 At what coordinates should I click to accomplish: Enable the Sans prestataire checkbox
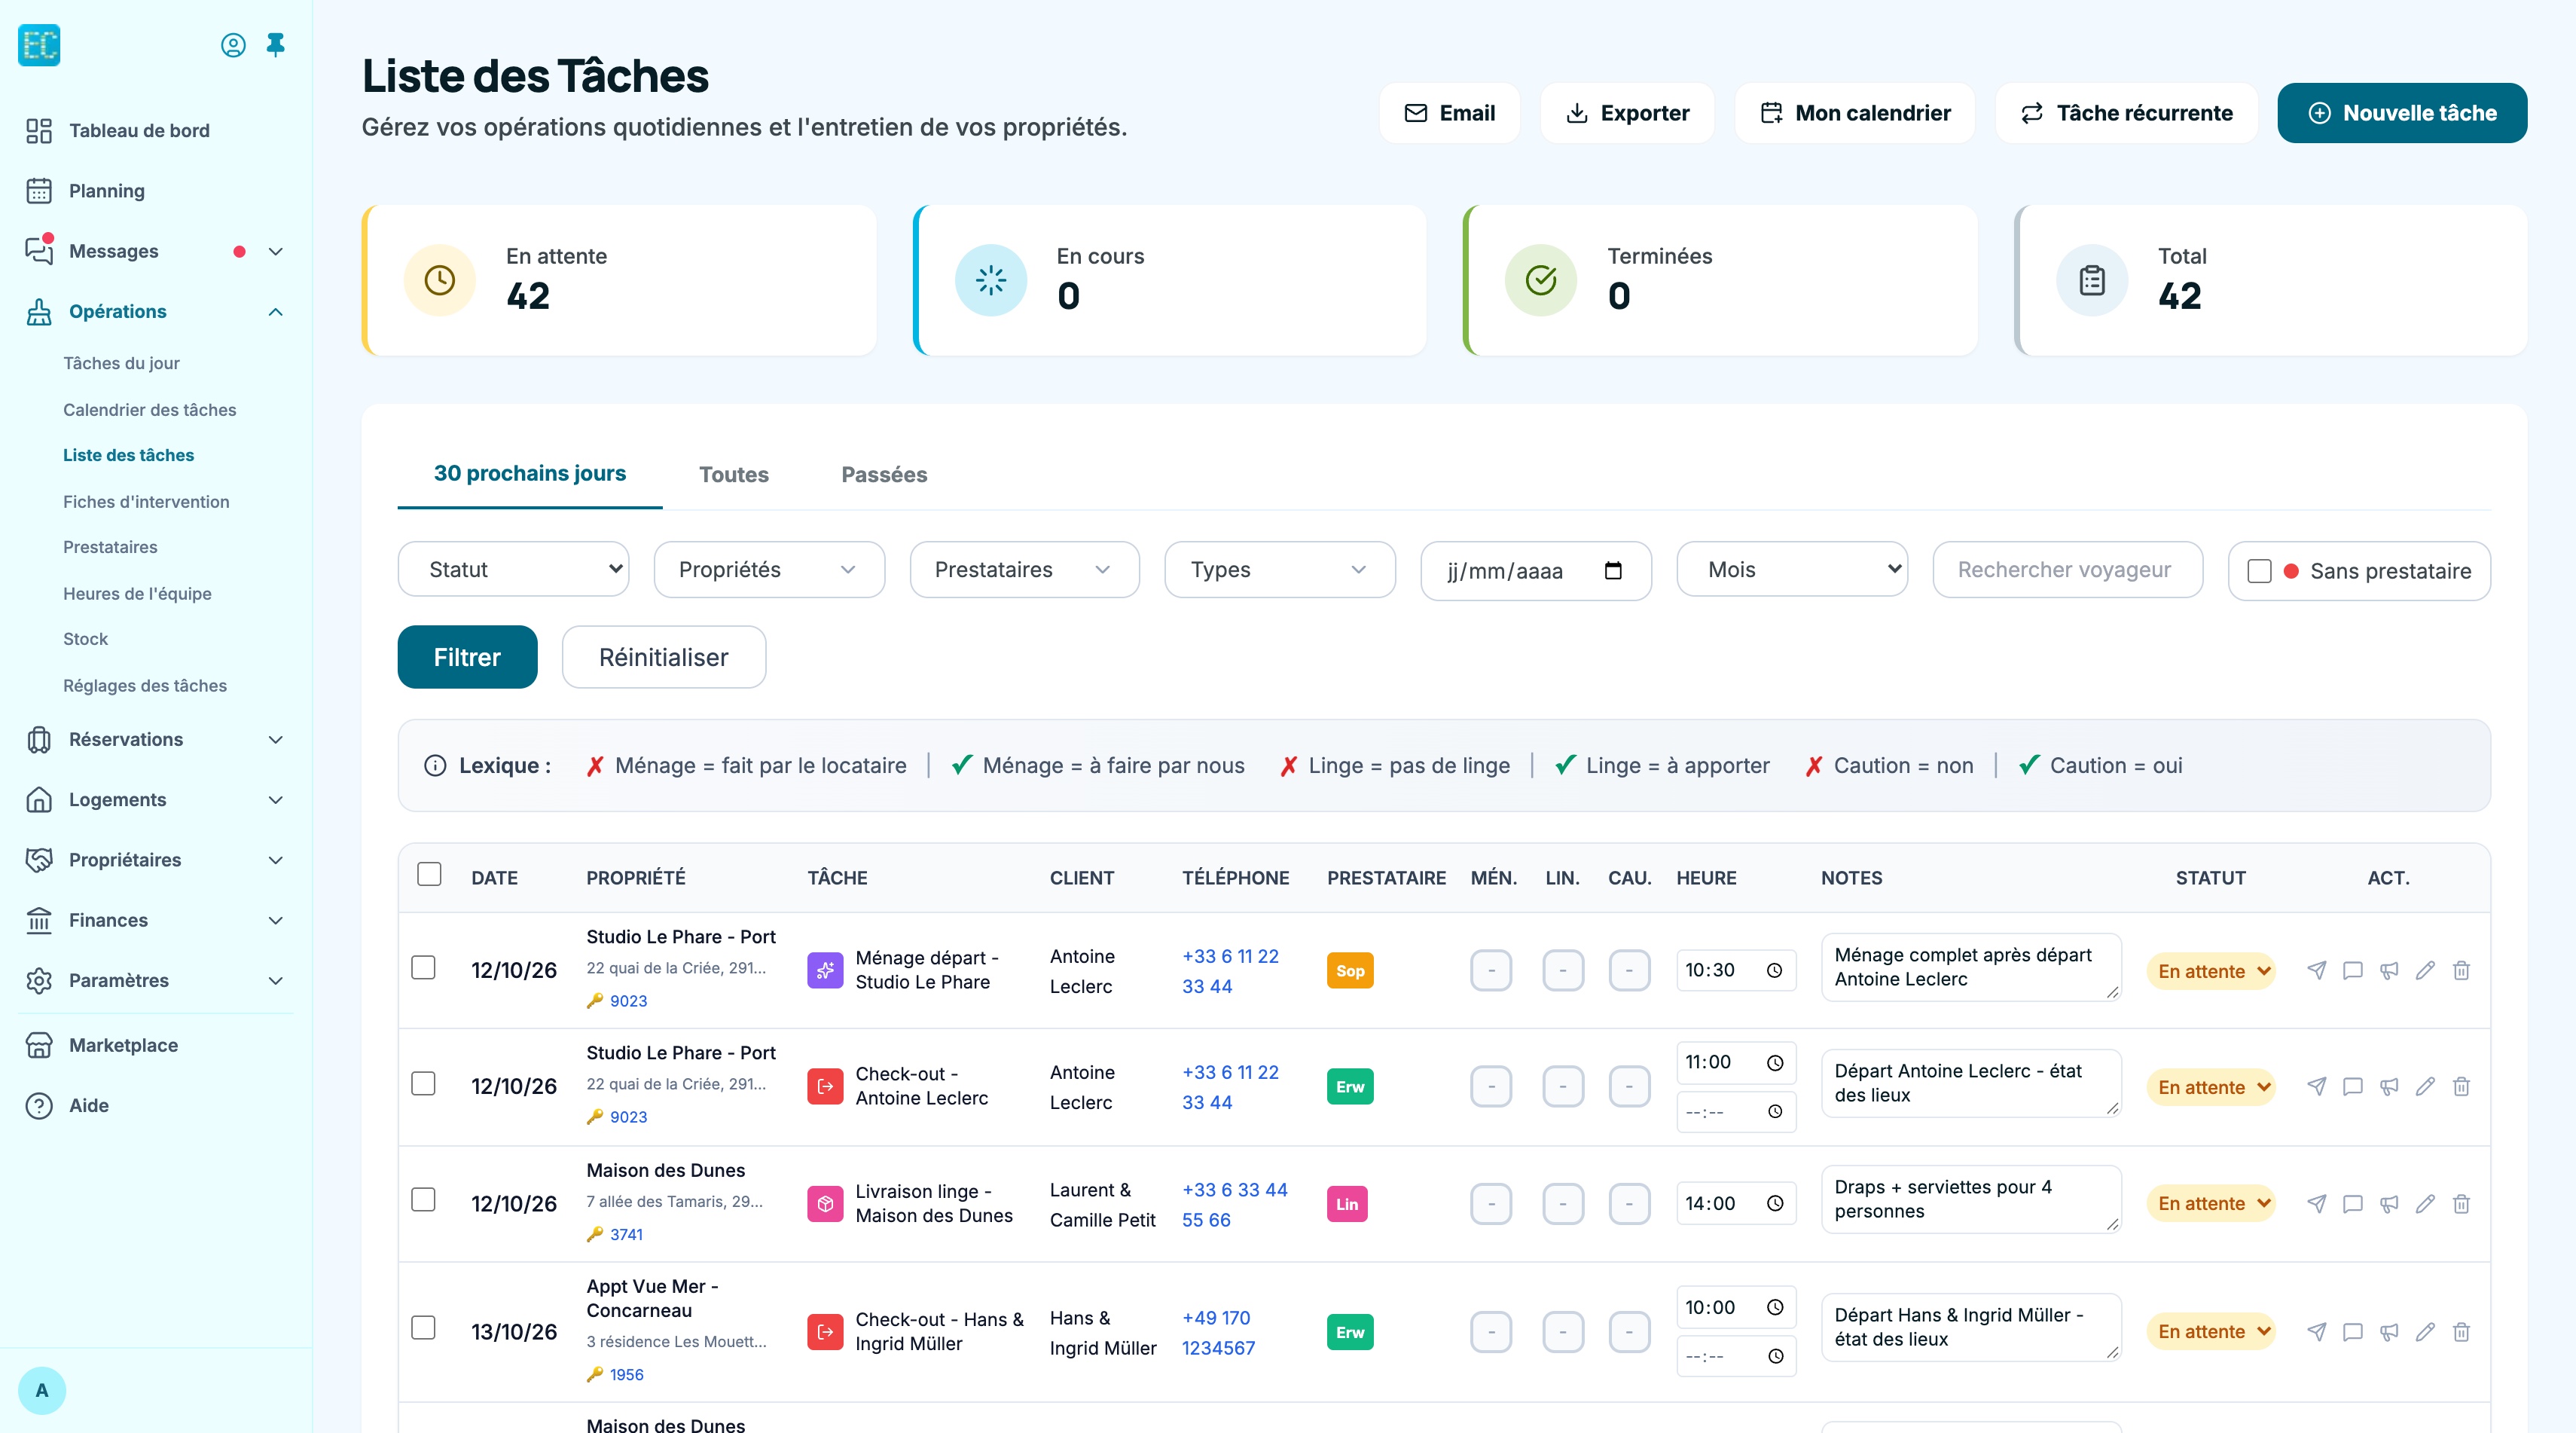[x=2259, y=571]
